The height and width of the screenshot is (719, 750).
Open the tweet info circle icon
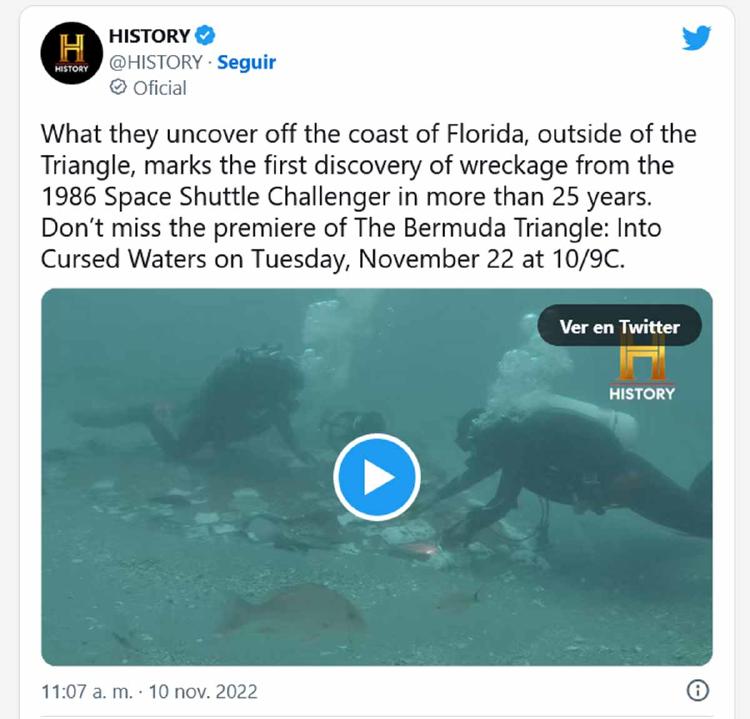(698, 691)
